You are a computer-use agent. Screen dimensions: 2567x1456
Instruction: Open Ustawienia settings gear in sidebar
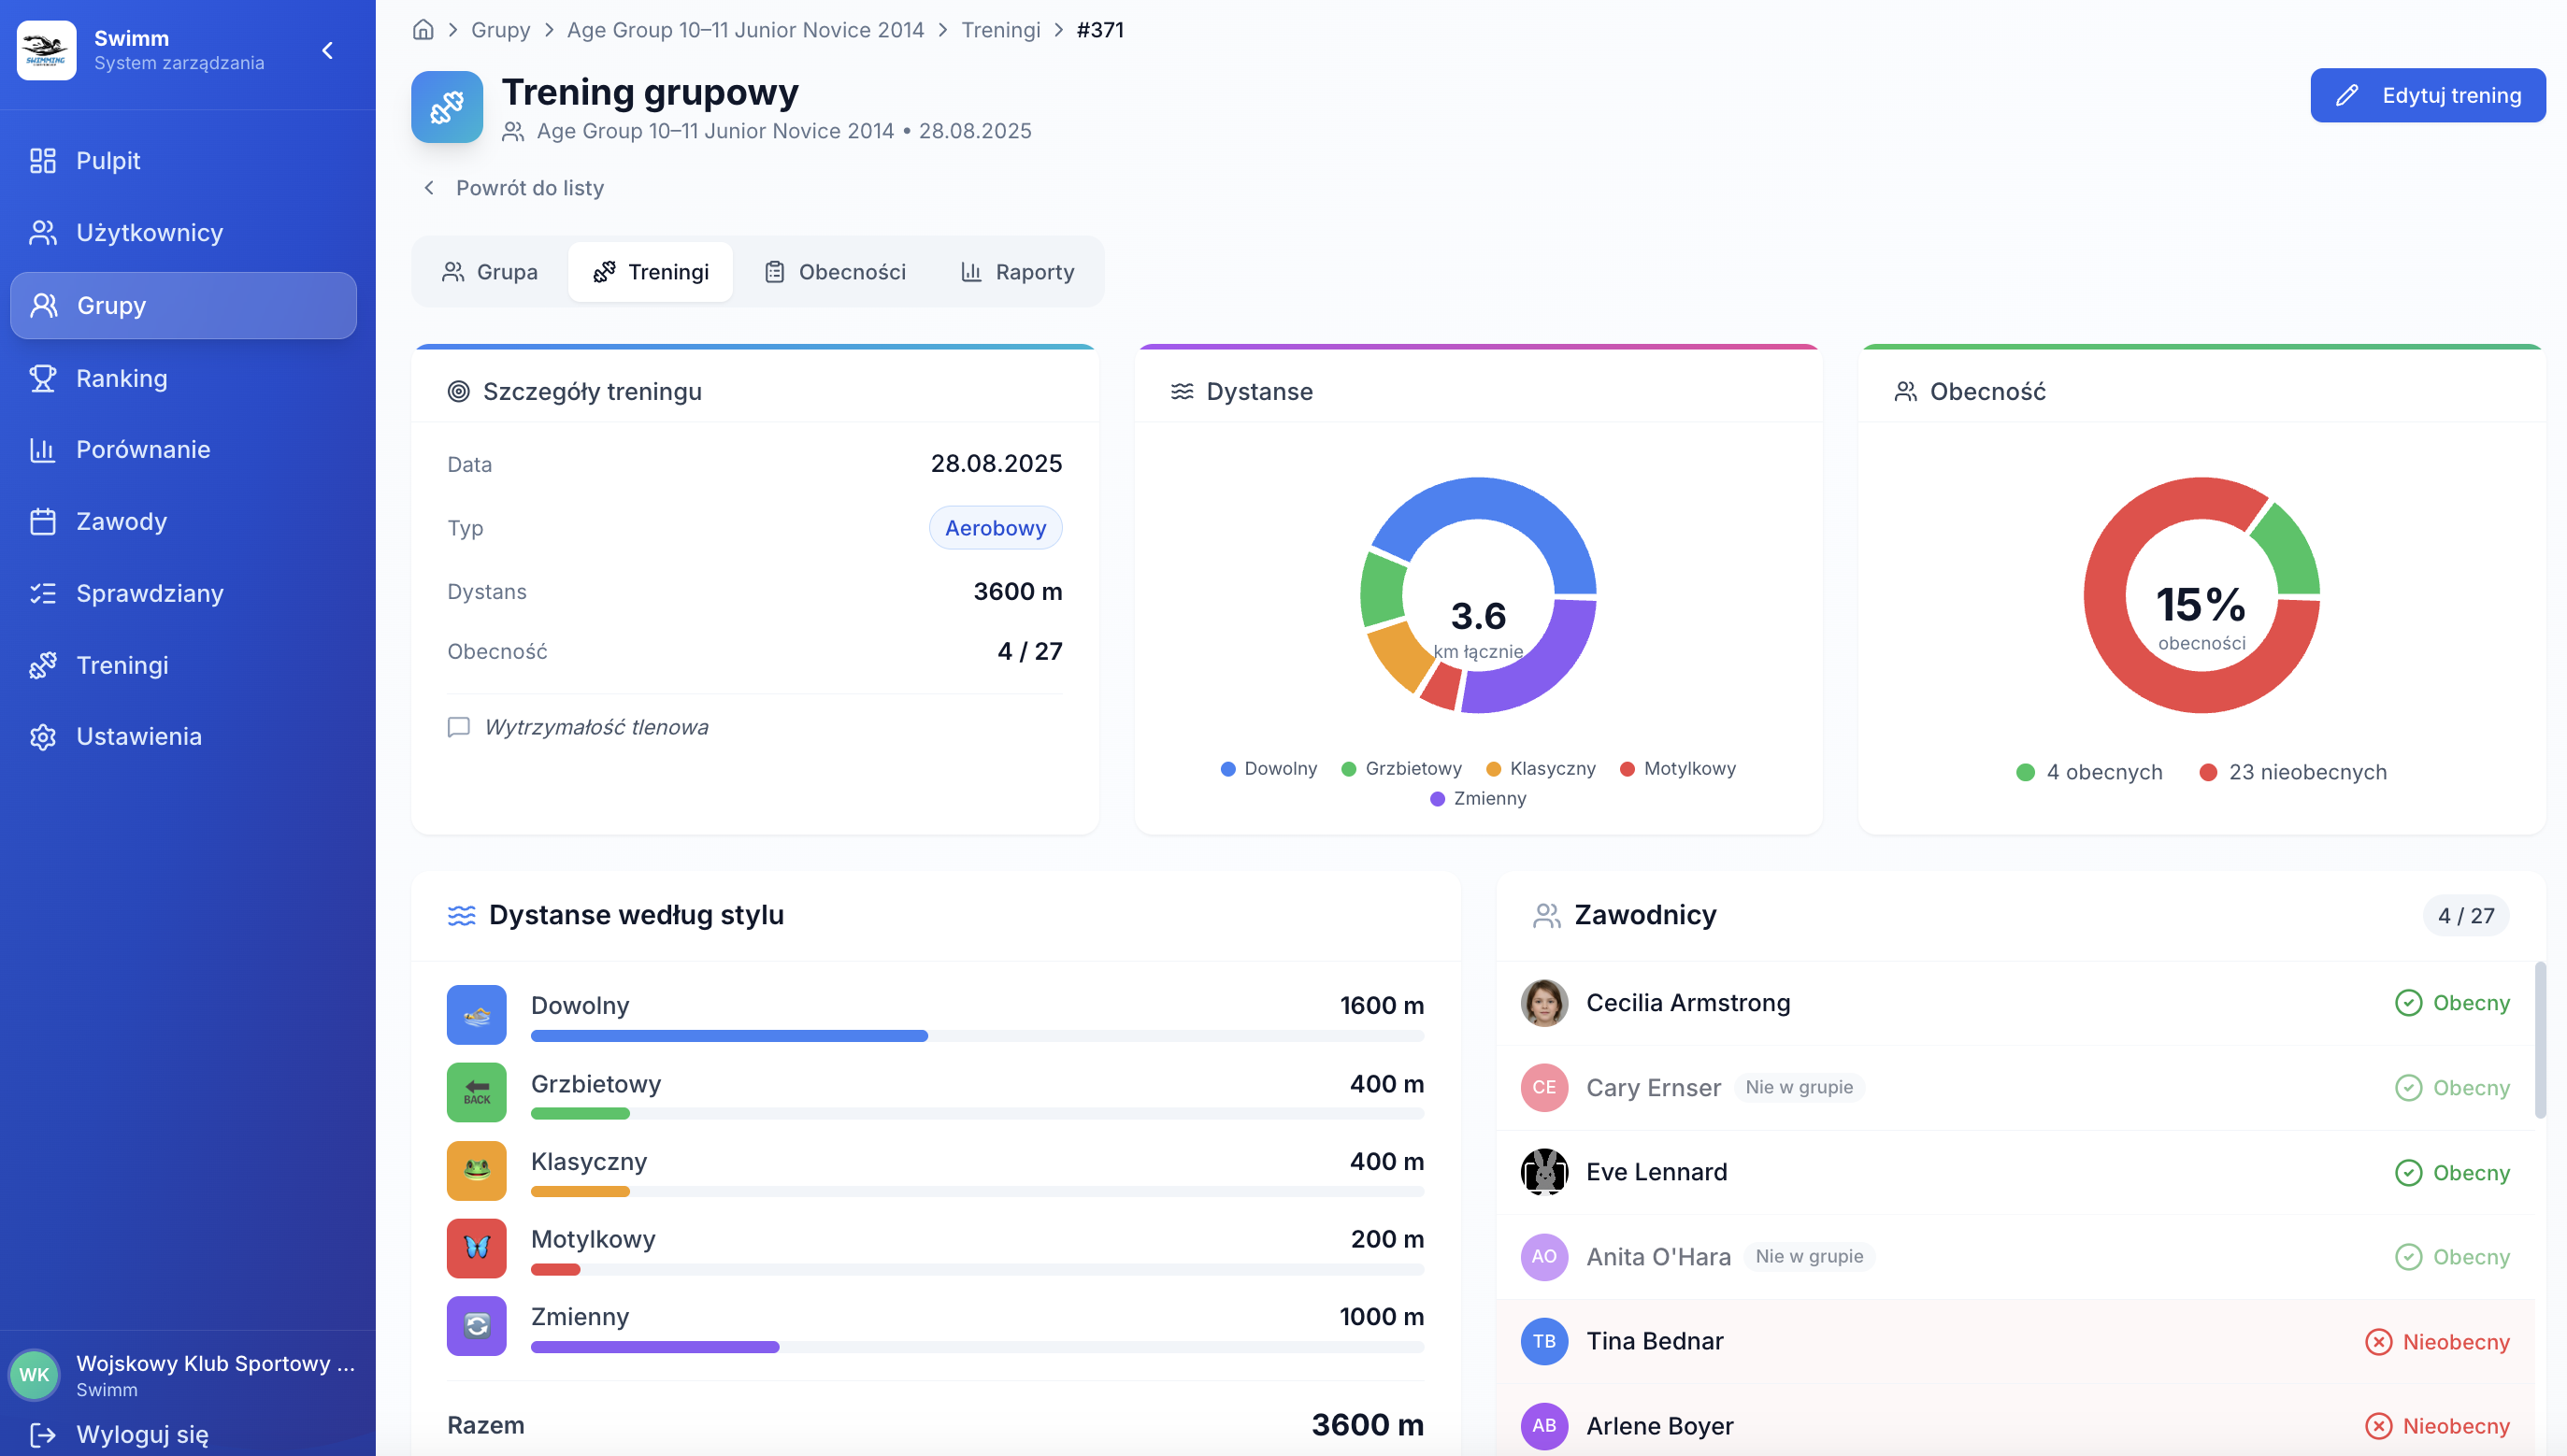coord(43,737)
